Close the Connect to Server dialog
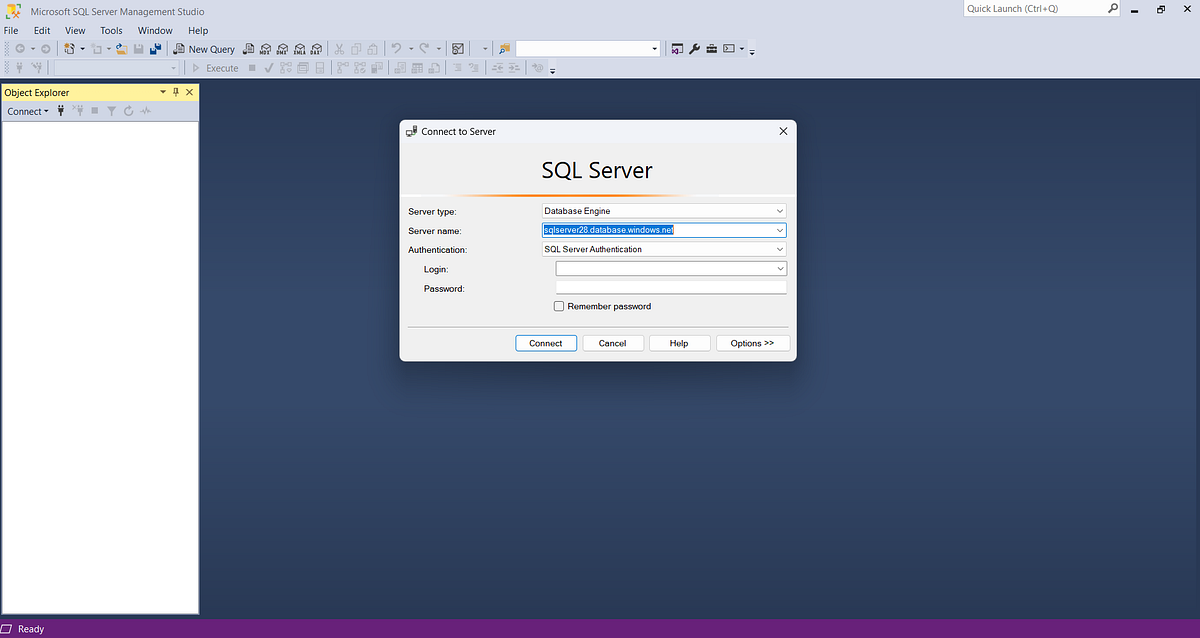 pos(783,131)
